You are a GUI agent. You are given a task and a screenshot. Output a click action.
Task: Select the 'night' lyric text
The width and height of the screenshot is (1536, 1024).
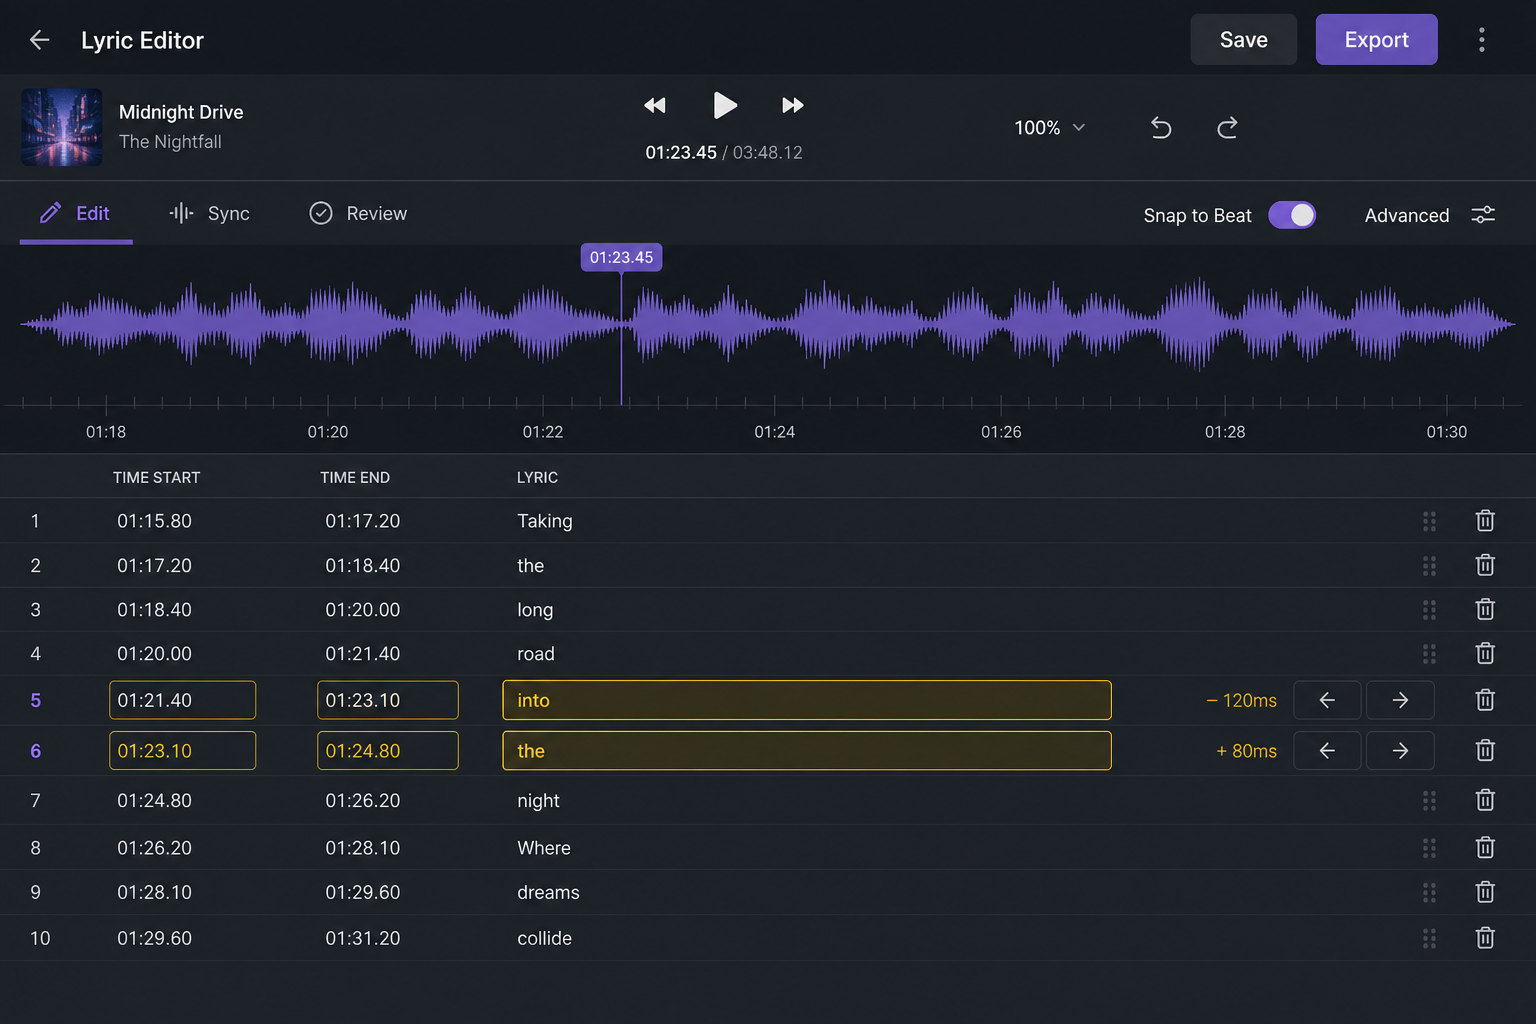[x=538, y=800]
